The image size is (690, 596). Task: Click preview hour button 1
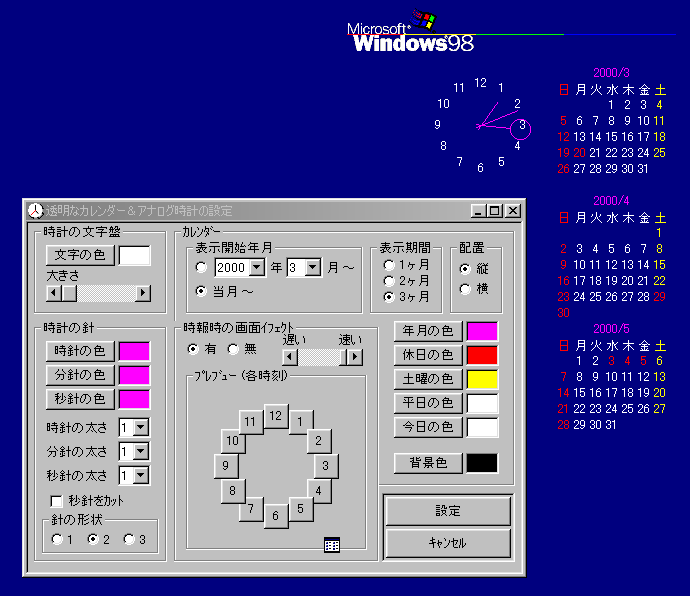click(301, 422)
